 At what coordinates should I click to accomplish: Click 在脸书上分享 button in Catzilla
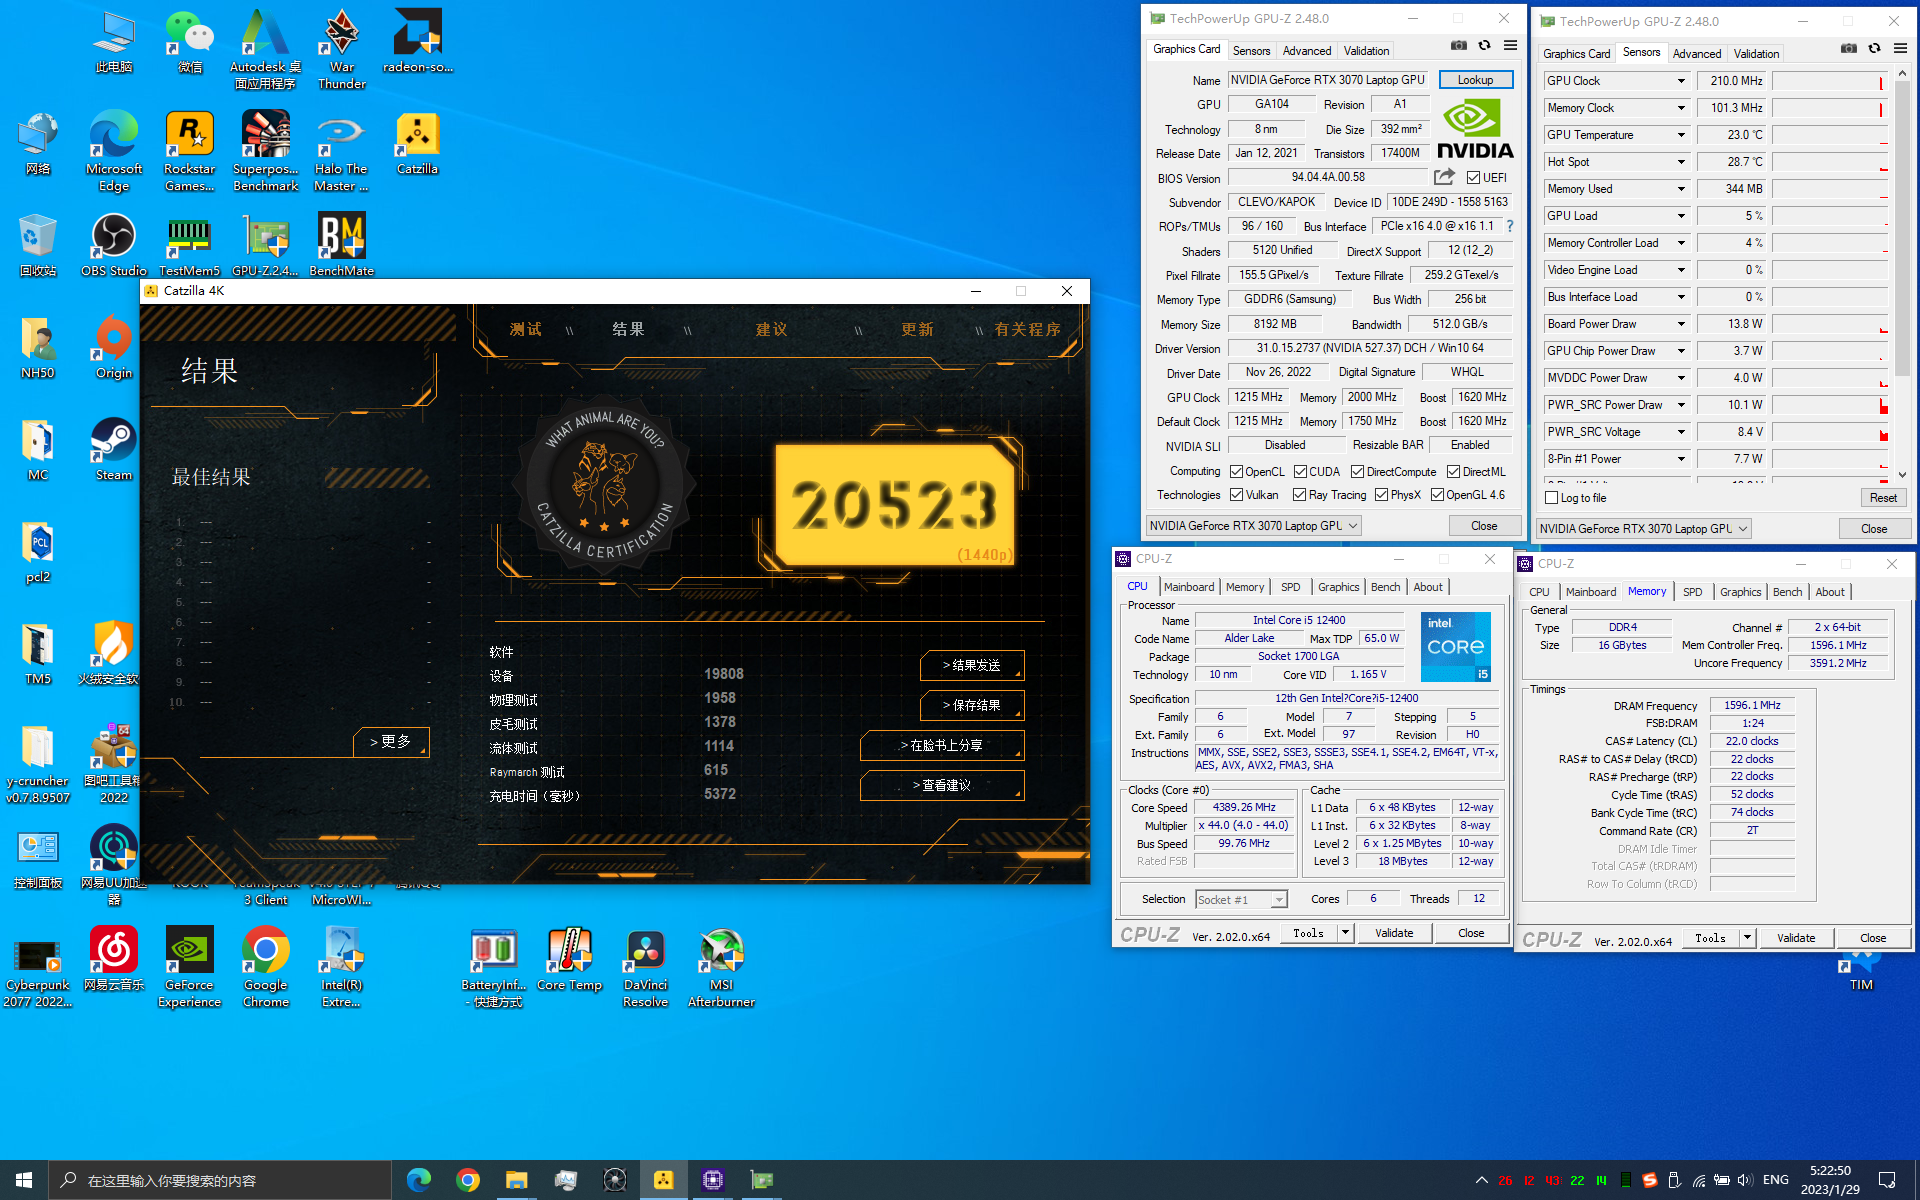point(942,745)
